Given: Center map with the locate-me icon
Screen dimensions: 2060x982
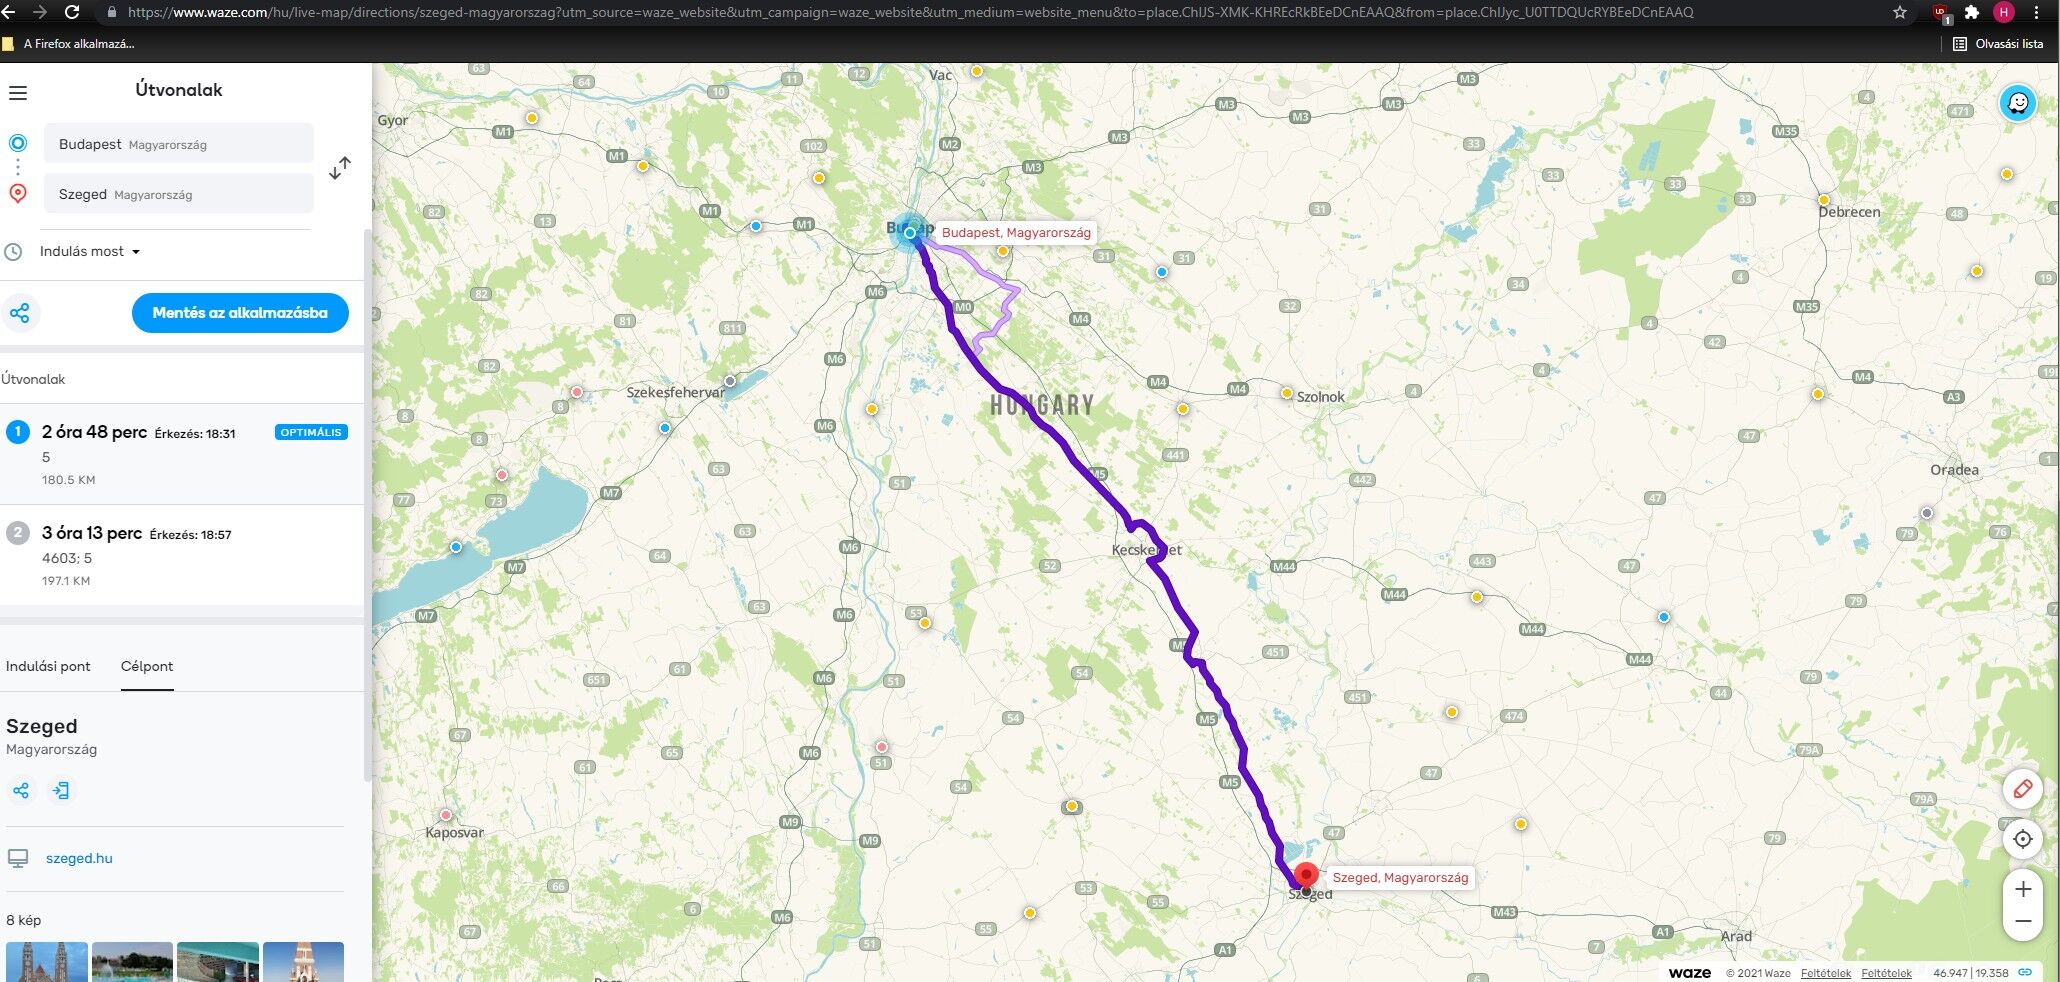Looking at the screenshot, I should click(2022, 839).
